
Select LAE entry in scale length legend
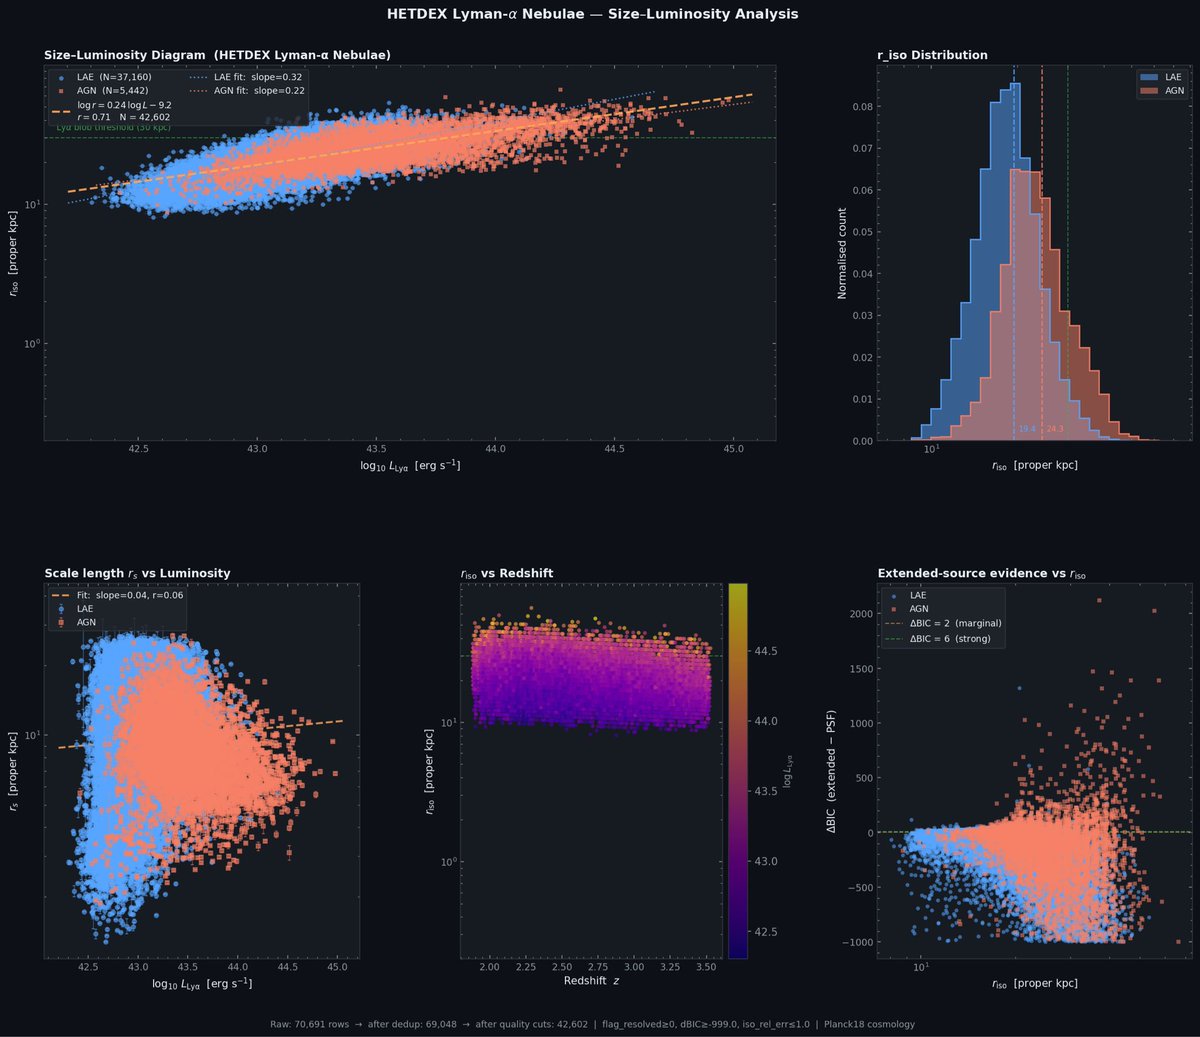coord(75,608)
